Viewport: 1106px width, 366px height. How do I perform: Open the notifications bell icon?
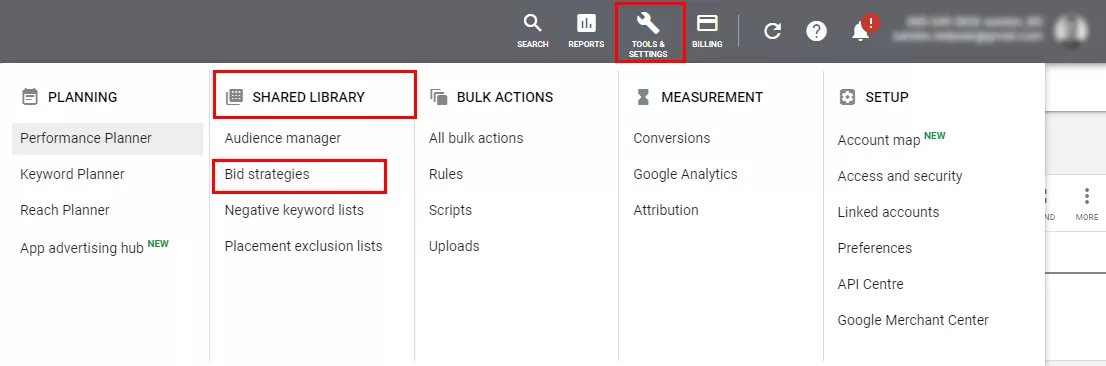(x=860, y=32)
